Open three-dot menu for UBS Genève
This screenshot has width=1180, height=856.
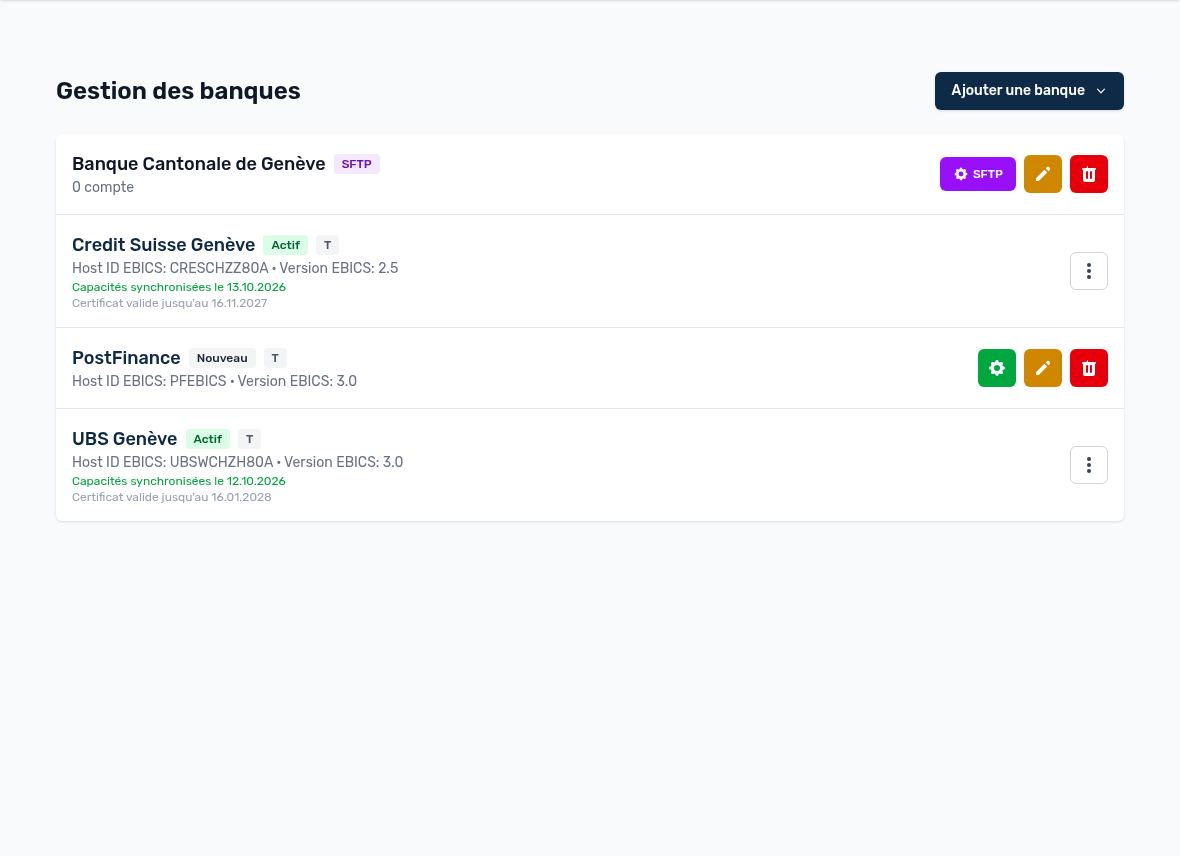[1088, 465]
